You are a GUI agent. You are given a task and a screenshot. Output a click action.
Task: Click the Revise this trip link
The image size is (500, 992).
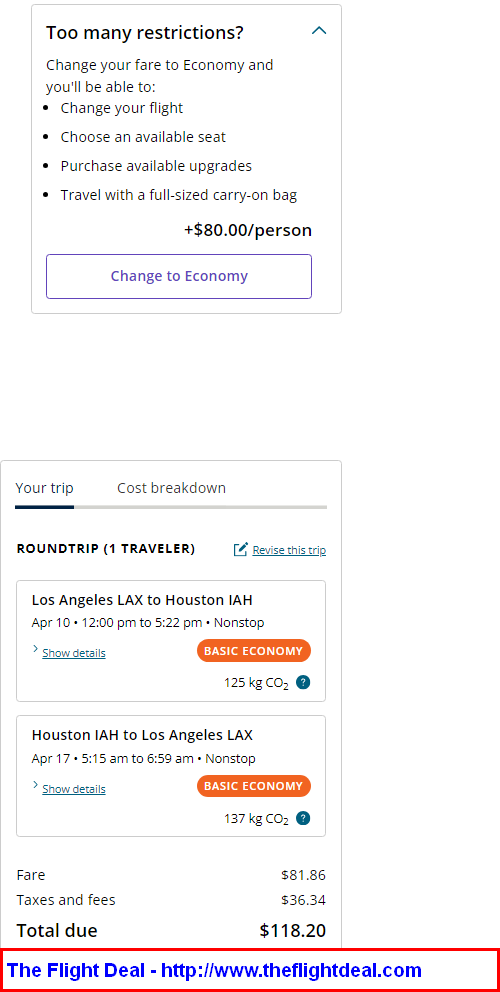click(x=289, y=550)
